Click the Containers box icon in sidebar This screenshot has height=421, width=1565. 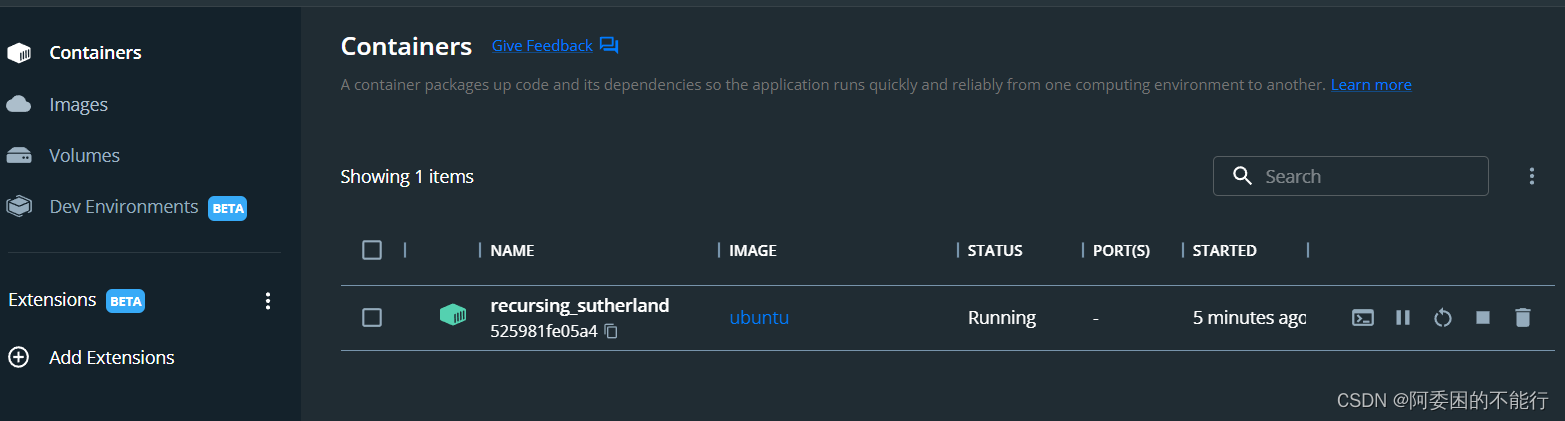tap(19, 53)
